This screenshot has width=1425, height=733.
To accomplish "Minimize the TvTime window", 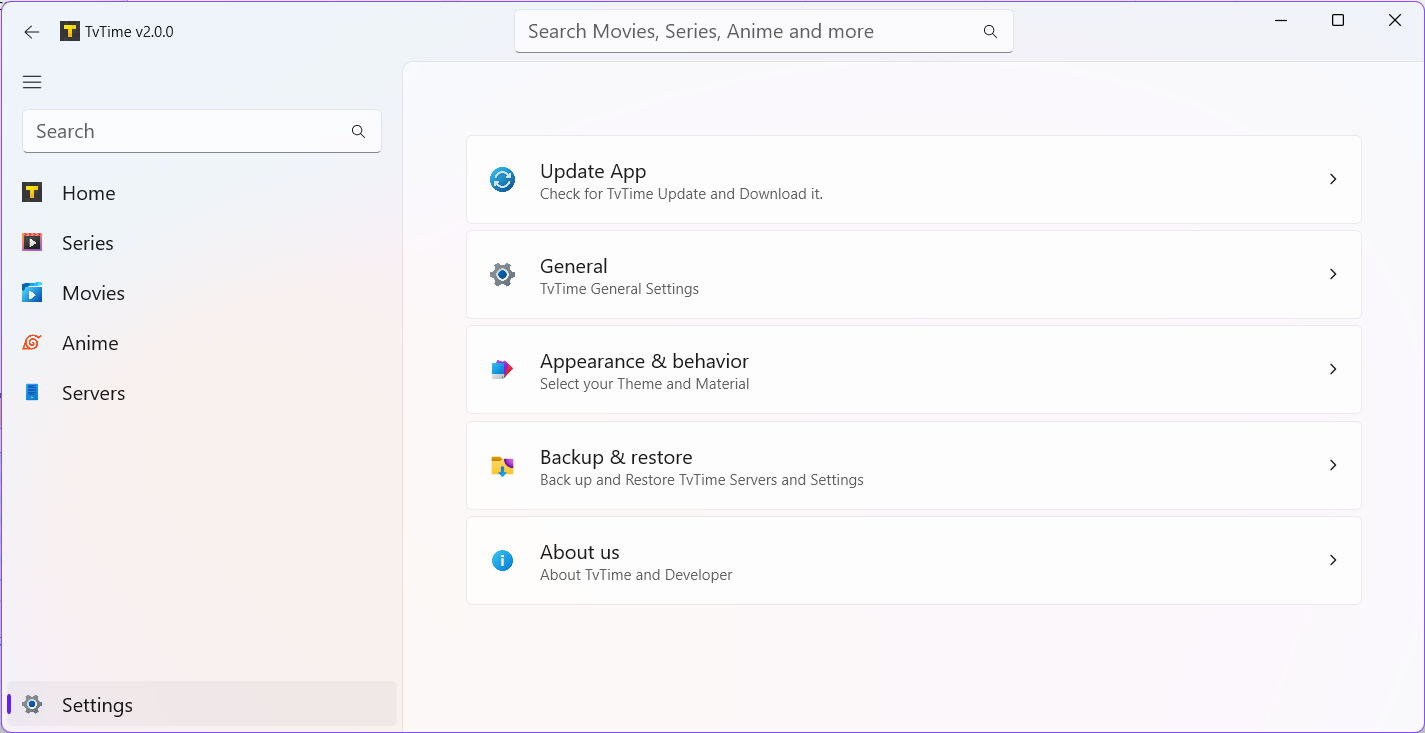I will coord(1281,20).
